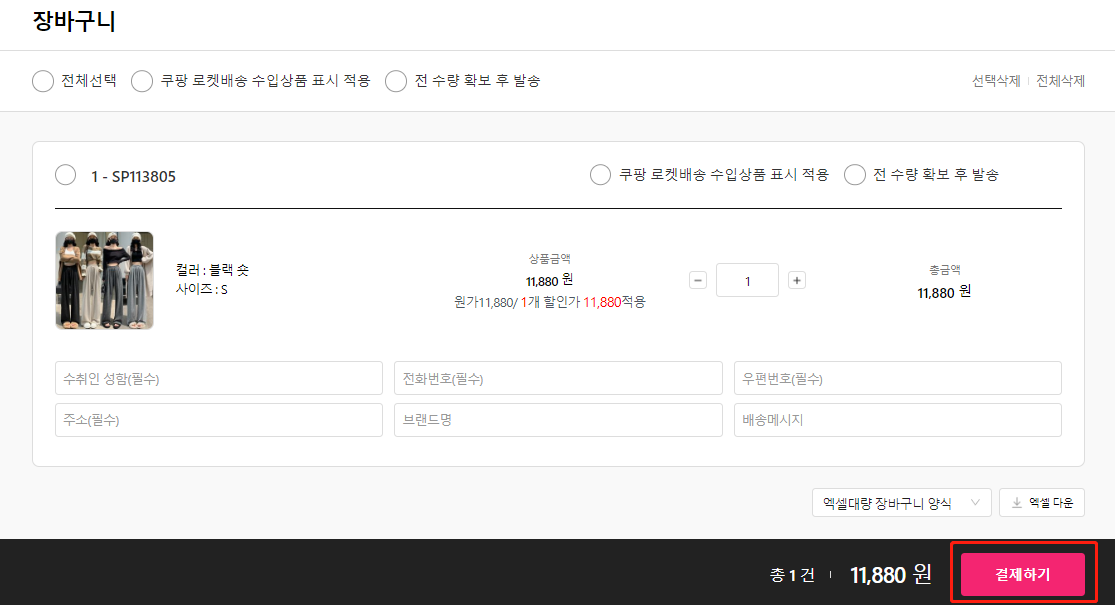Click the 엑셀 다운 download button
1115x605 pixels.
coord(1041,503)
